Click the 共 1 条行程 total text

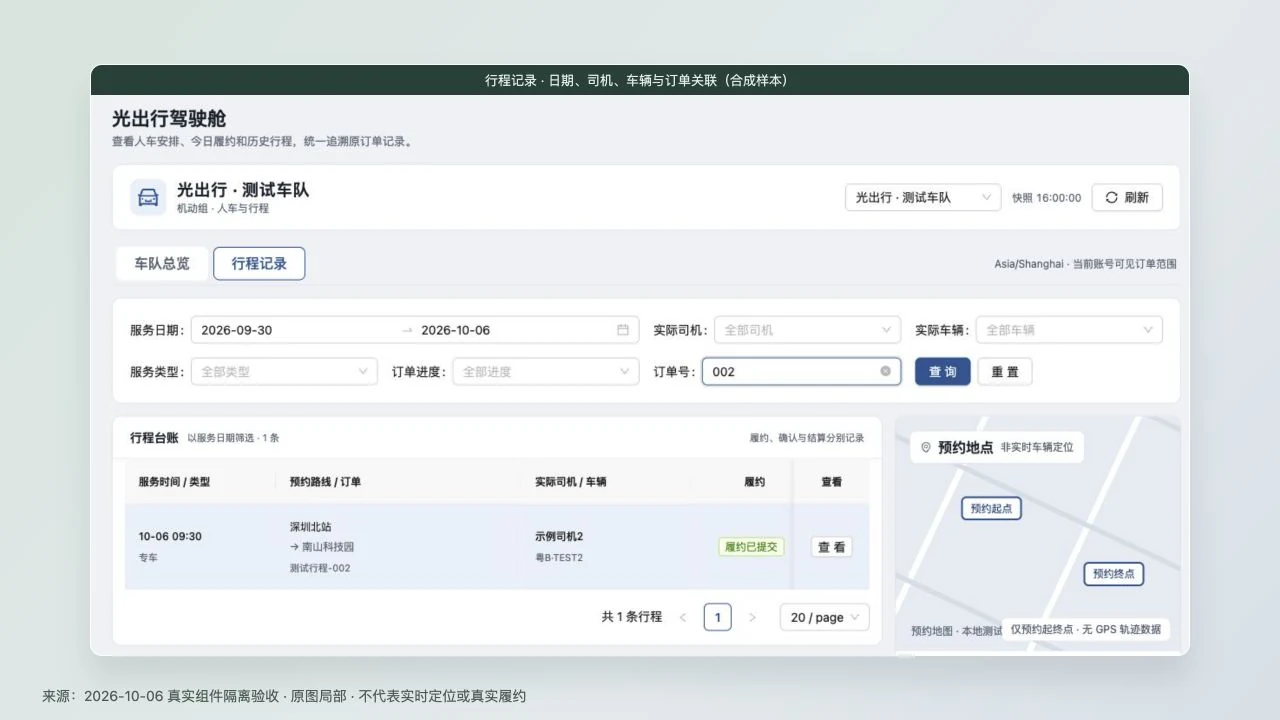(632, 617)
